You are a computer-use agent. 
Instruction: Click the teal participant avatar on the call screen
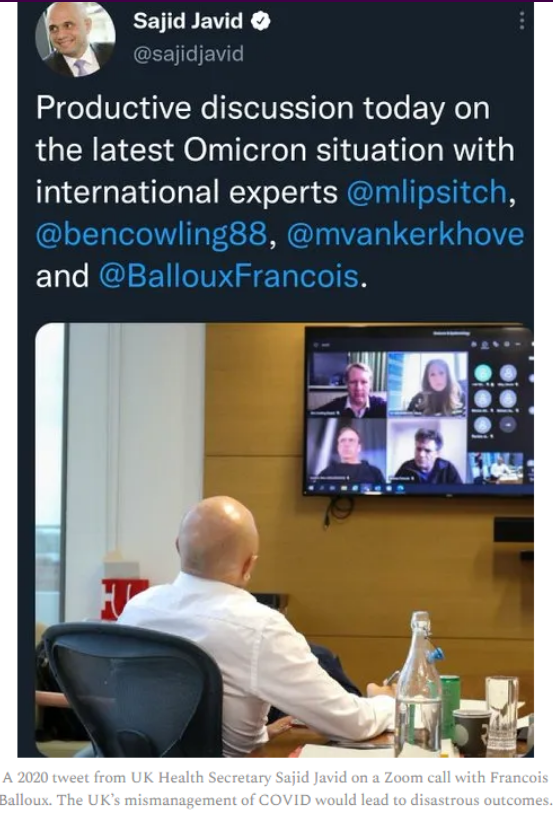pyautogui.click(x=483, y=374)
